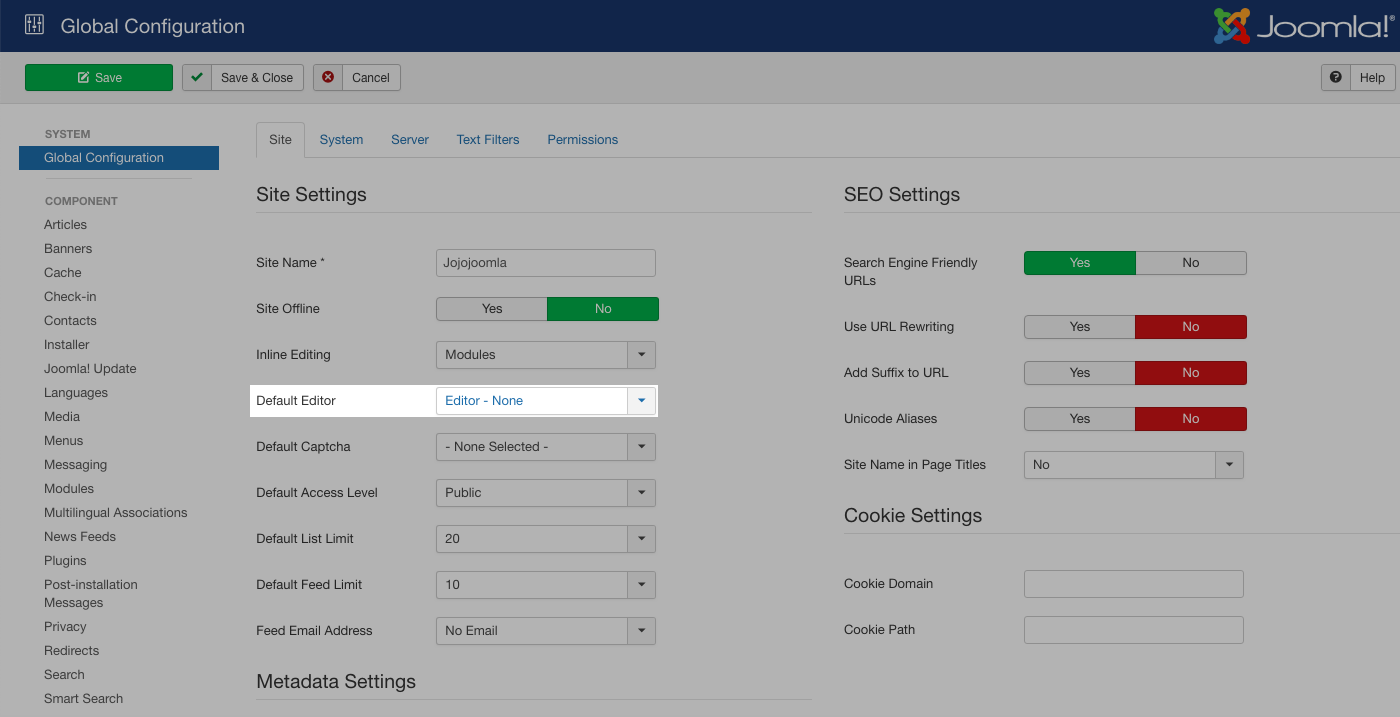Set Add Suffix to URL to Yes
The image size is (1400, 717).
pyautogui.click(x=1080, y=373)
